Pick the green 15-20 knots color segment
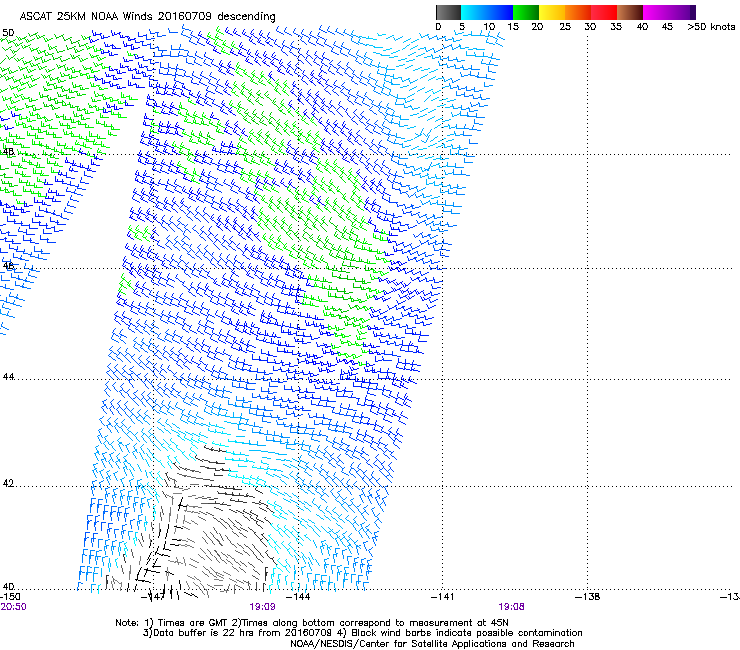The image size is (740, 650). [526, 12]
